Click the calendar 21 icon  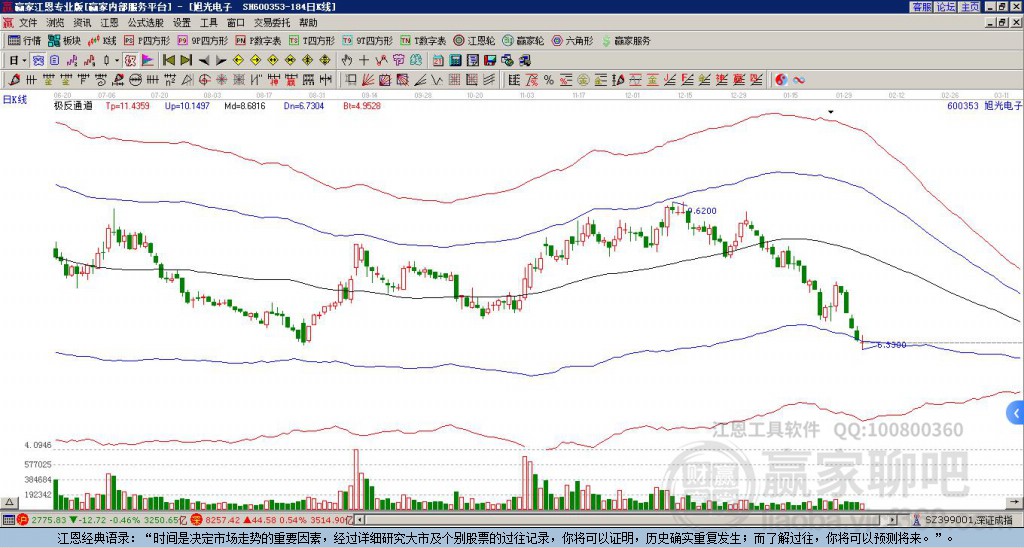point(438,61)
